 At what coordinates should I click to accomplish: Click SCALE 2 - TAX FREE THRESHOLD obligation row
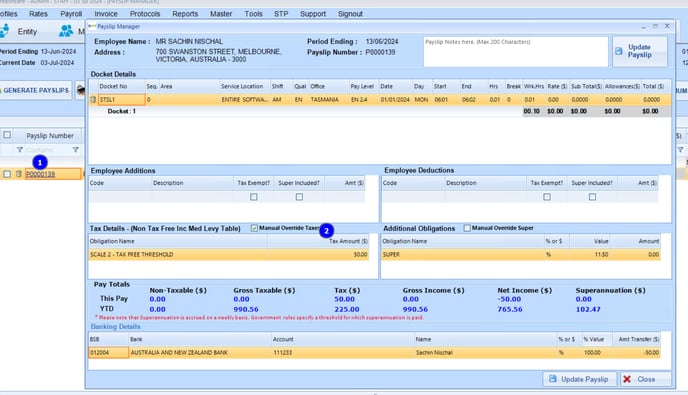click(x=229, y=255)
